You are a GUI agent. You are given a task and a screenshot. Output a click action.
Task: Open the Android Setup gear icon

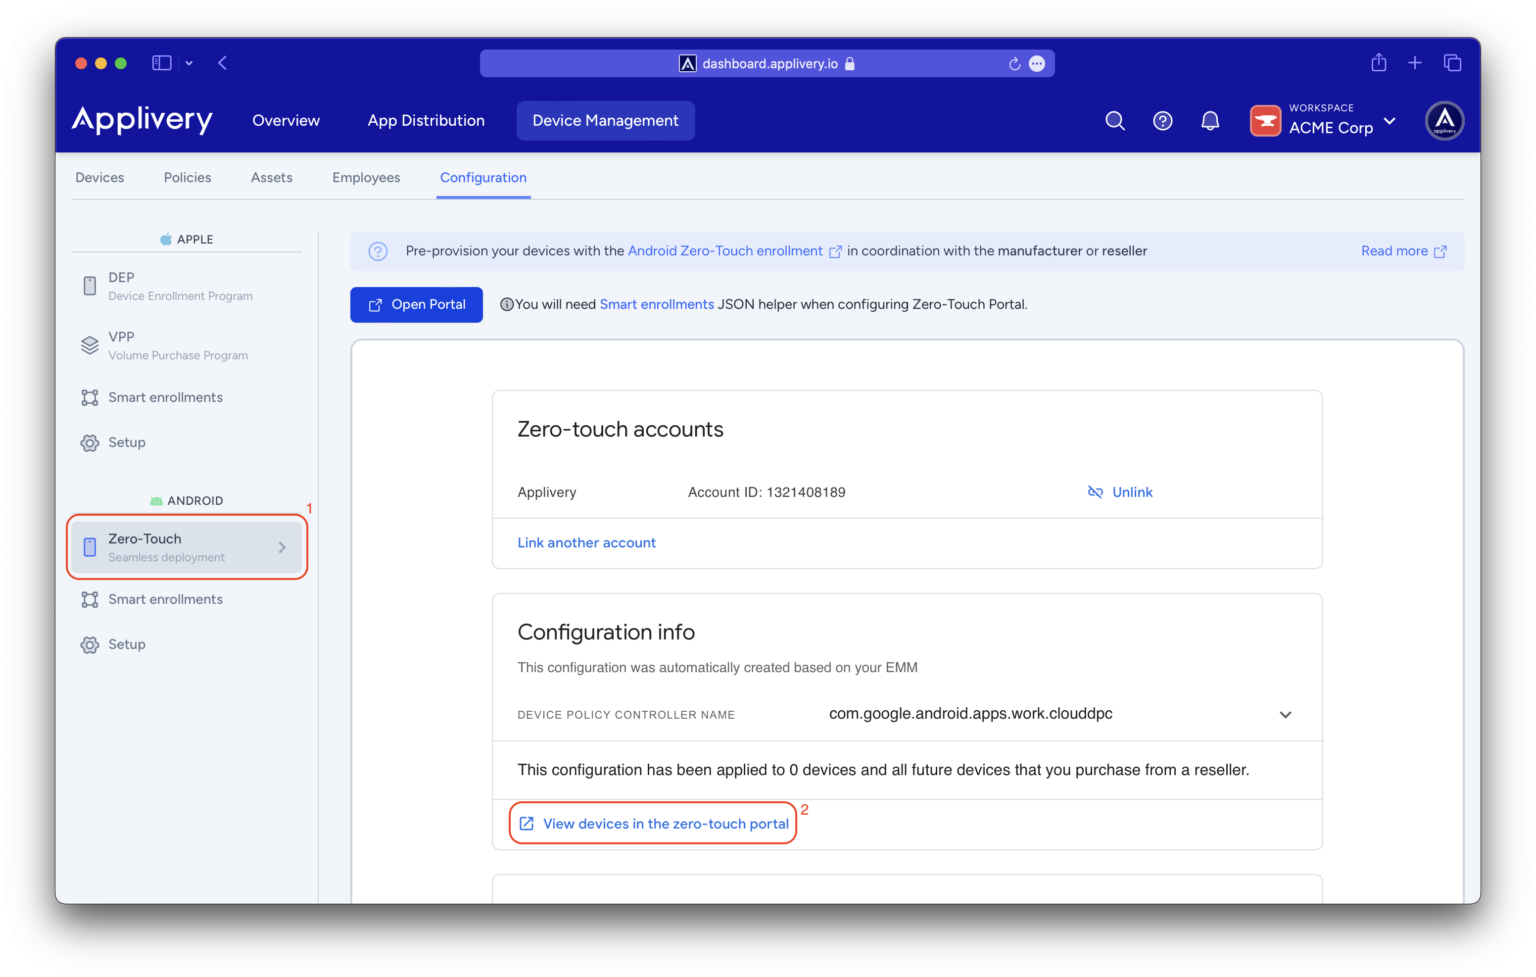[89, 644]
